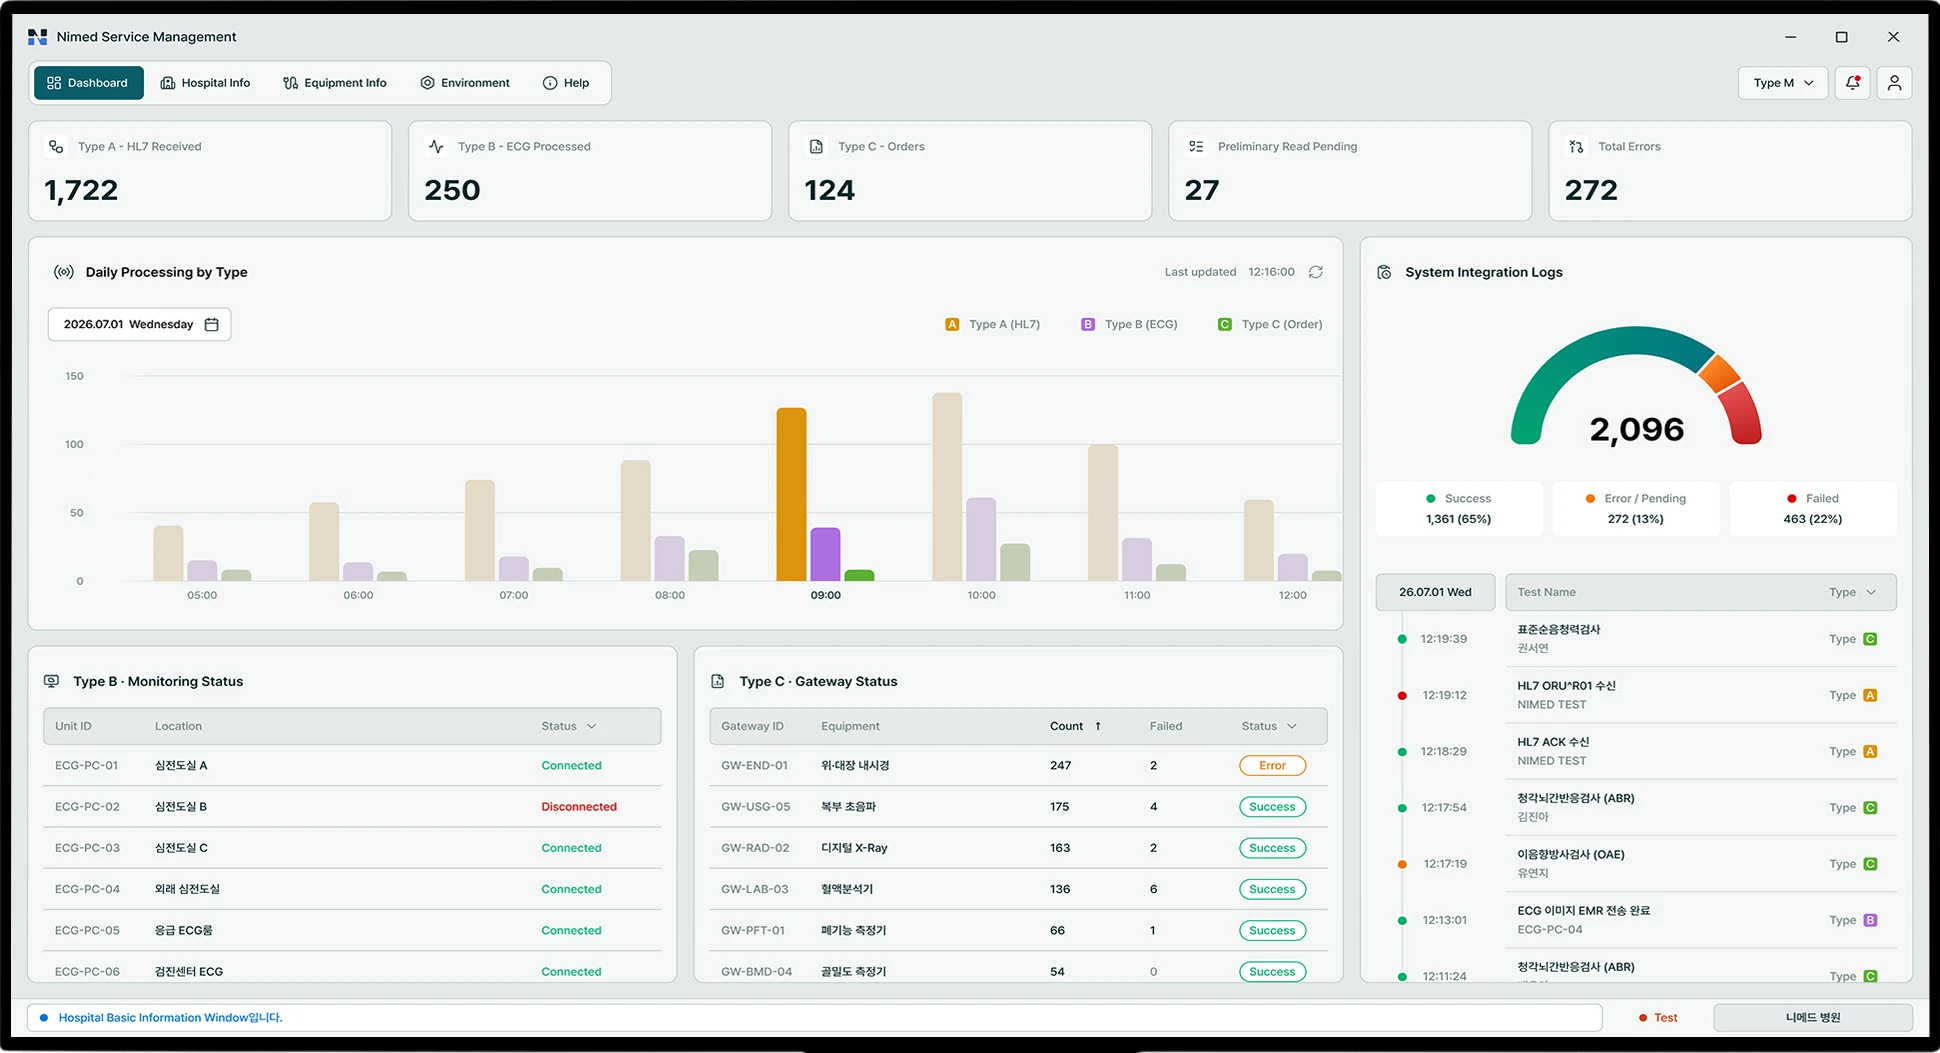Expand the Status filter in Monitoring Status
This screenshot has width=1940, height=1053.
[569, 726]
